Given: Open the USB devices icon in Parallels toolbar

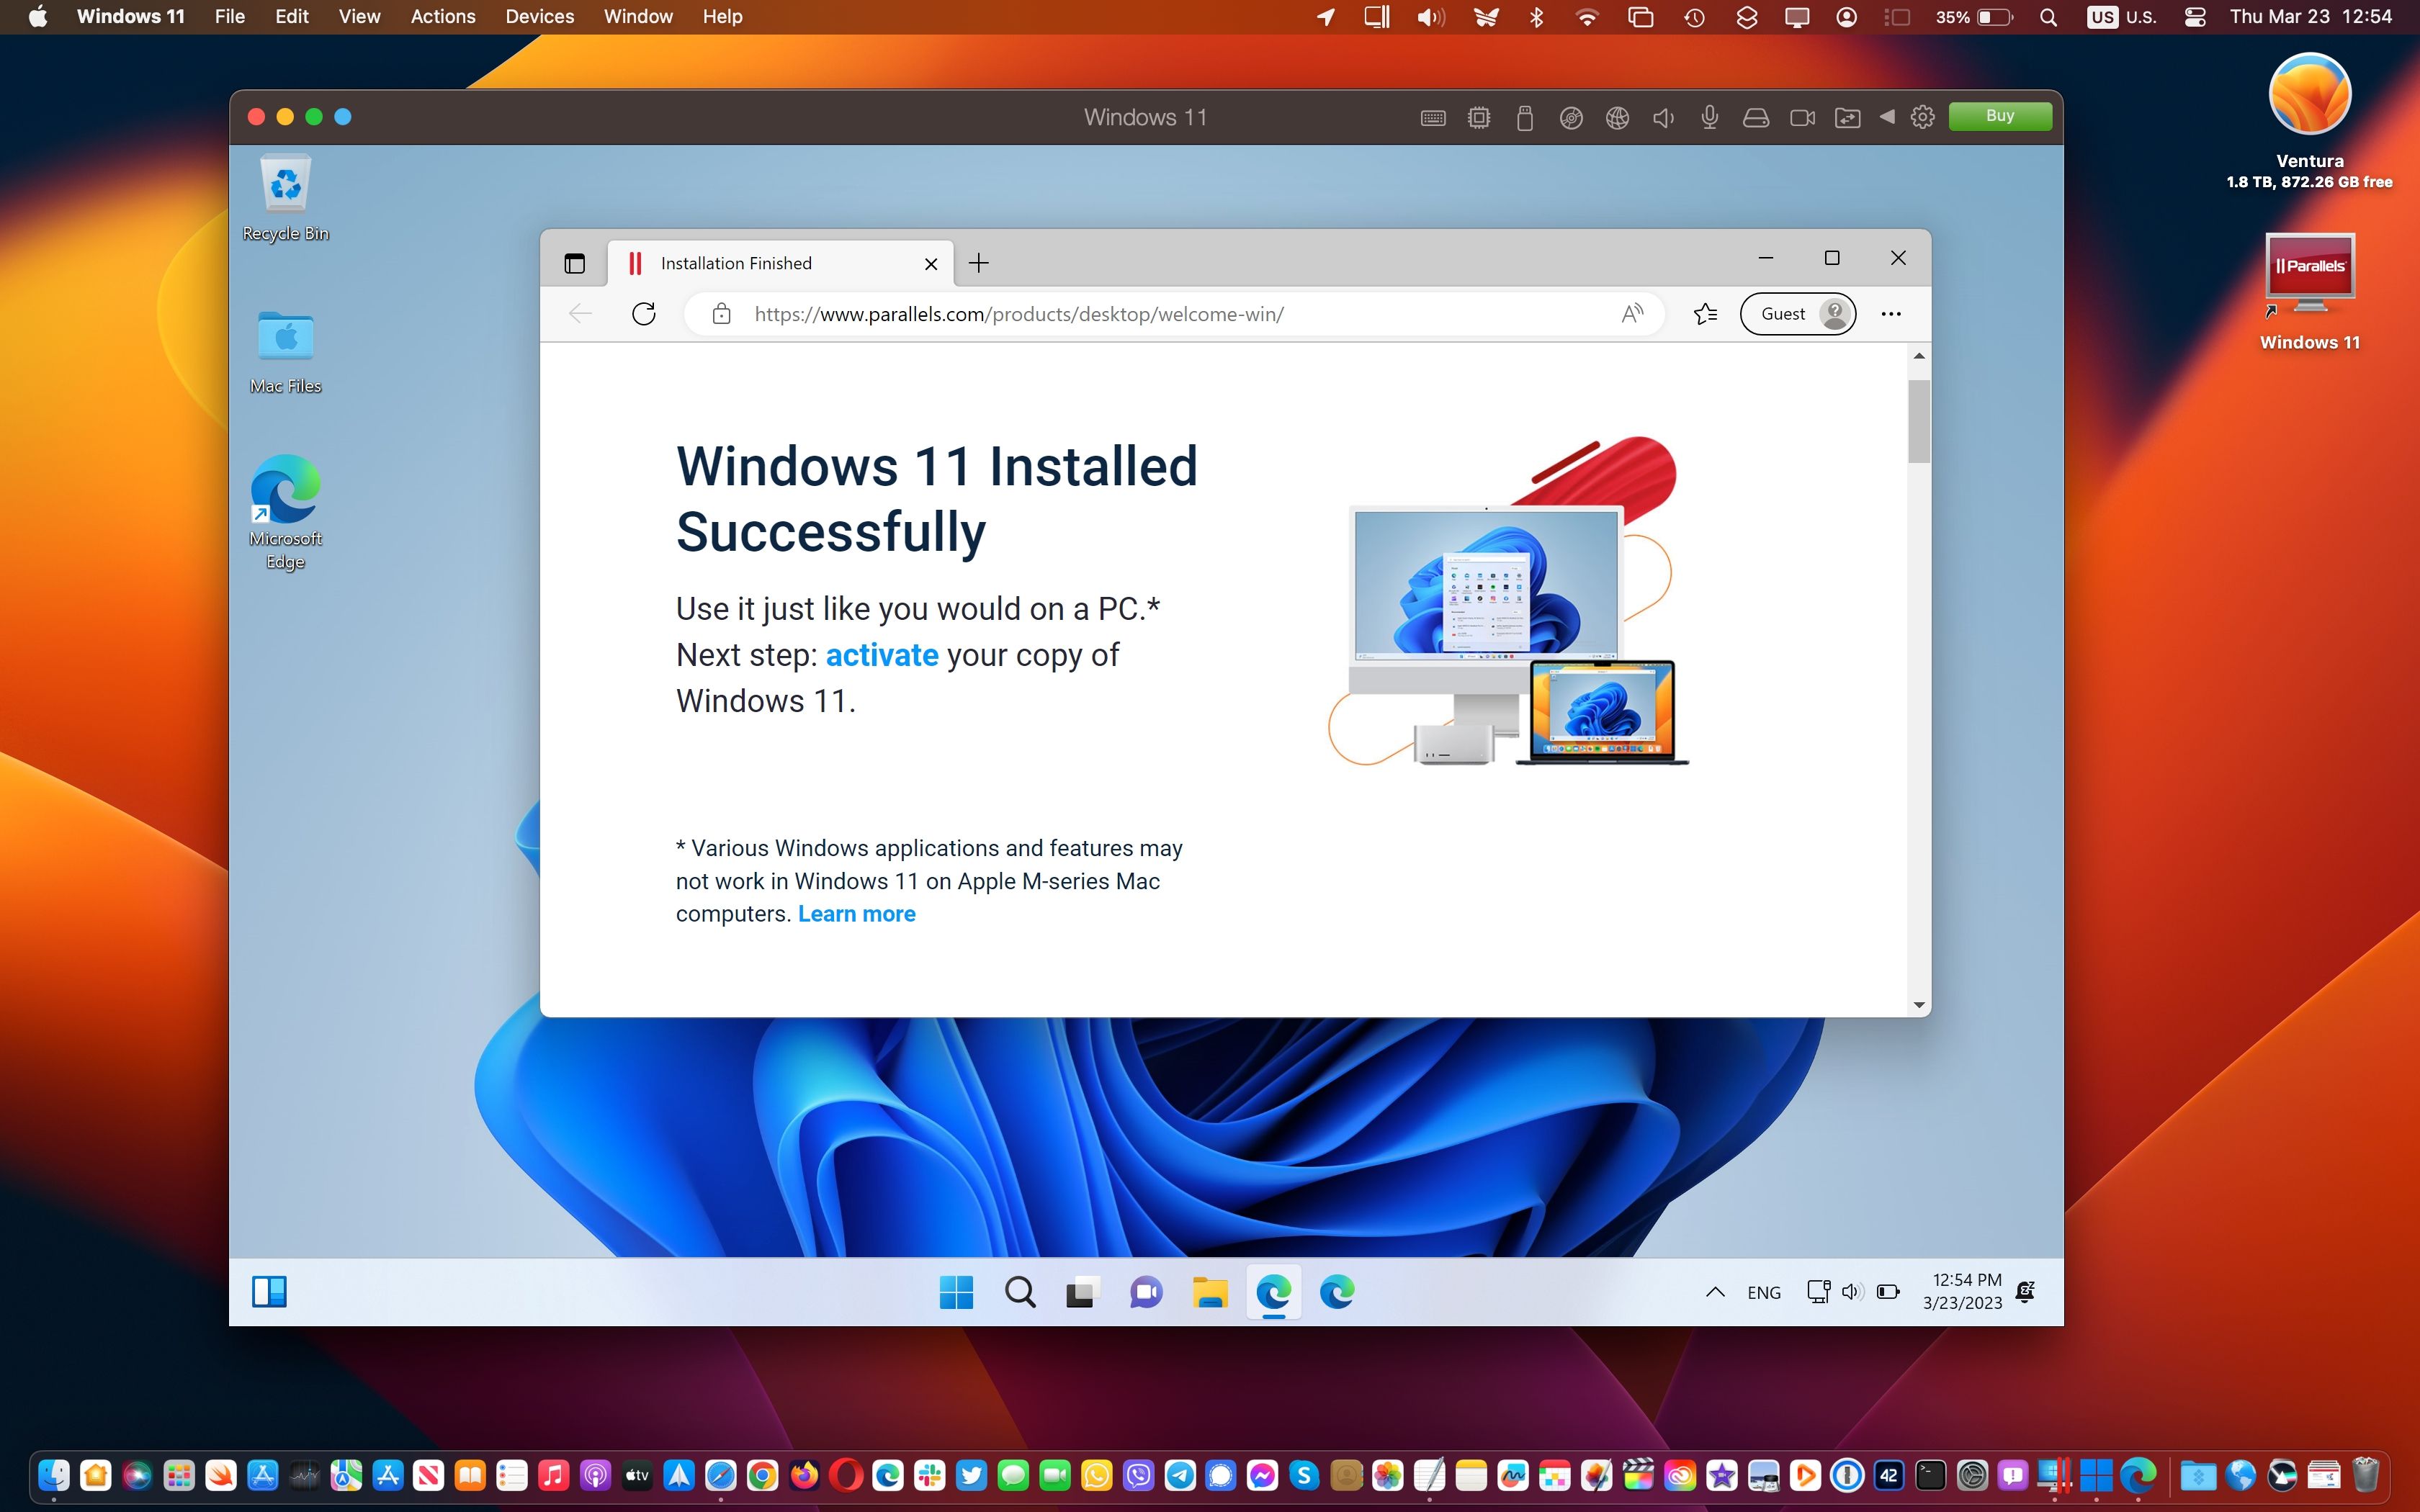Looking at the screenshot, I should 1526,117.
